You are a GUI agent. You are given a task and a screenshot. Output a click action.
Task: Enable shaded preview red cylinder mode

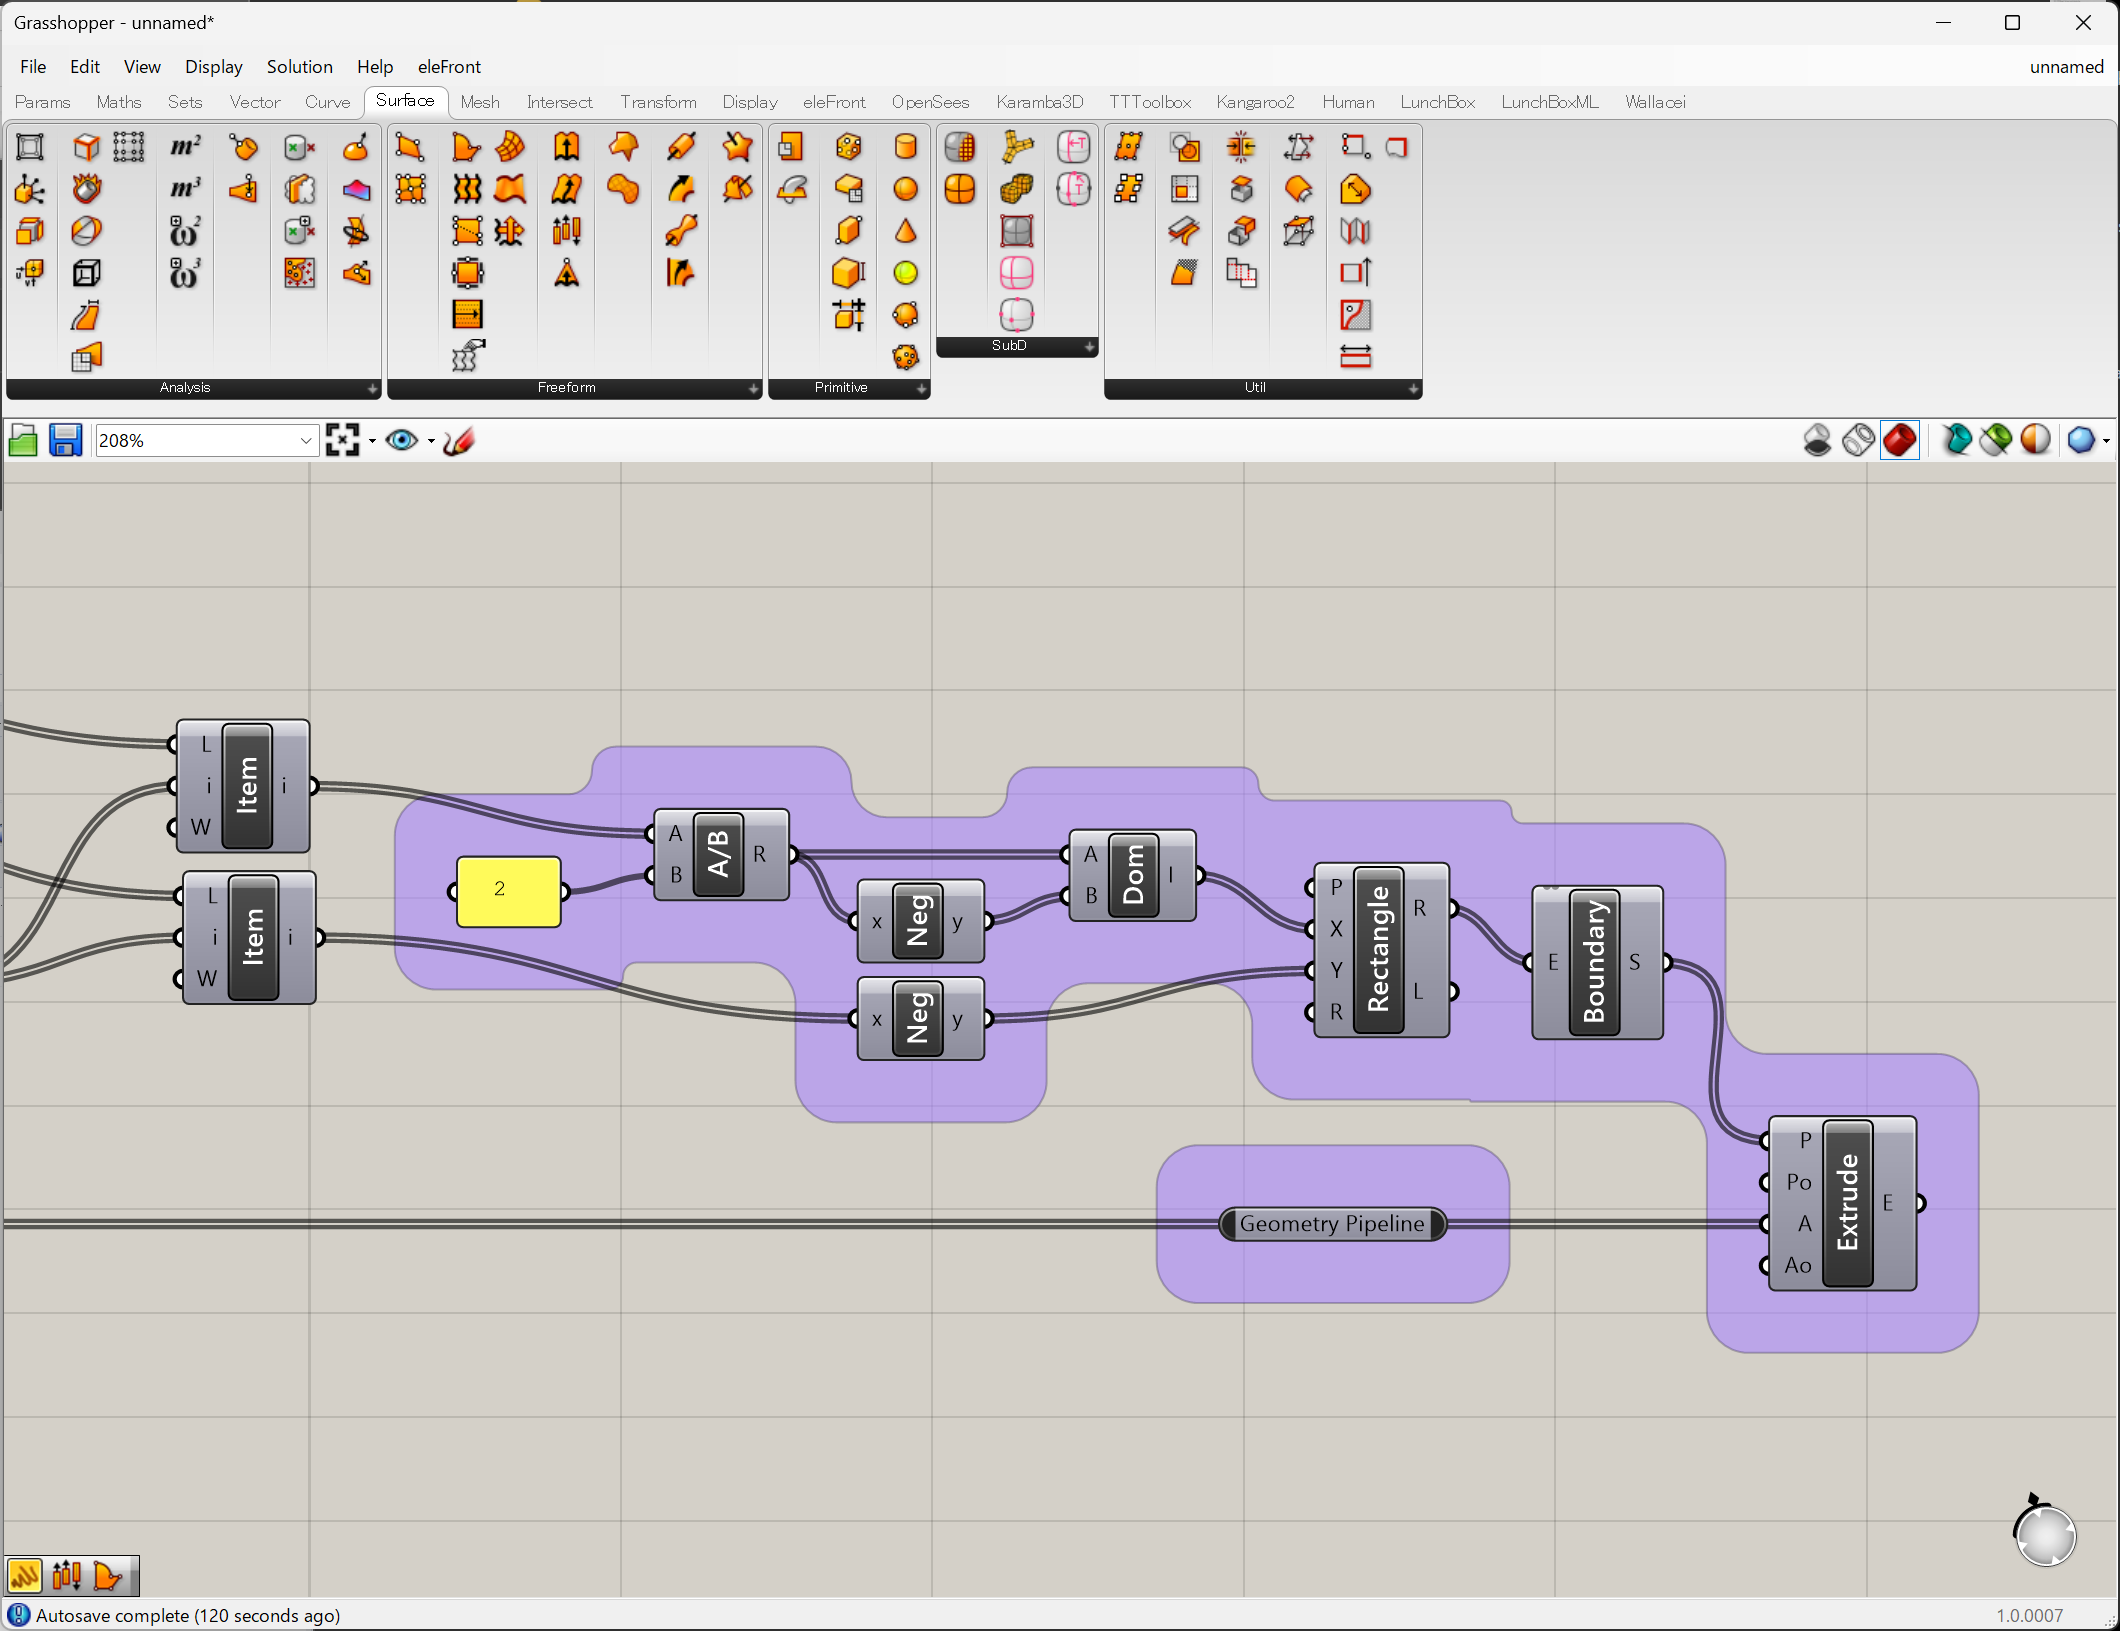[1899, 440]
